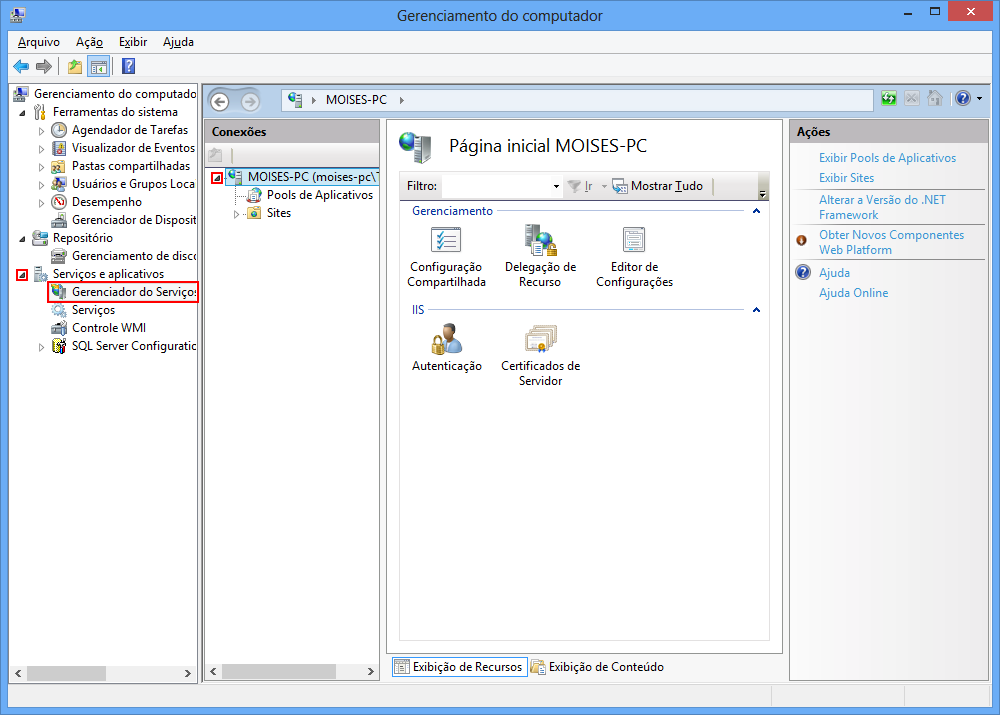The image size is (1000, 715).
Task: Select Gerenciamento de disco in the tree
Action: click(x=134, y=256)
